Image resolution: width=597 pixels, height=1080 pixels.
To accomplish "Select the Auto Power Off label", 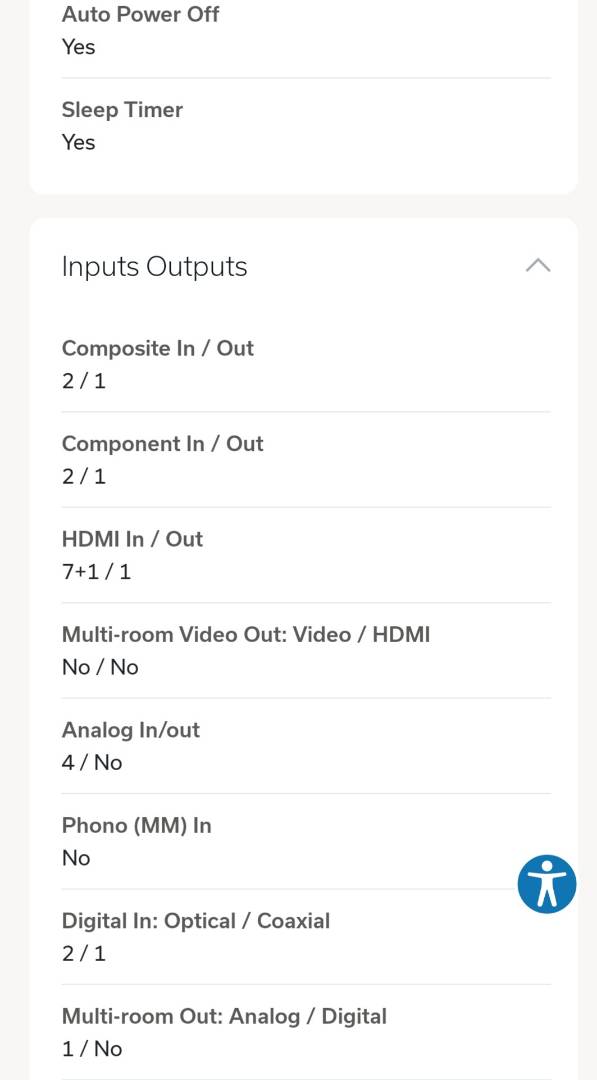I will [140, 14].
